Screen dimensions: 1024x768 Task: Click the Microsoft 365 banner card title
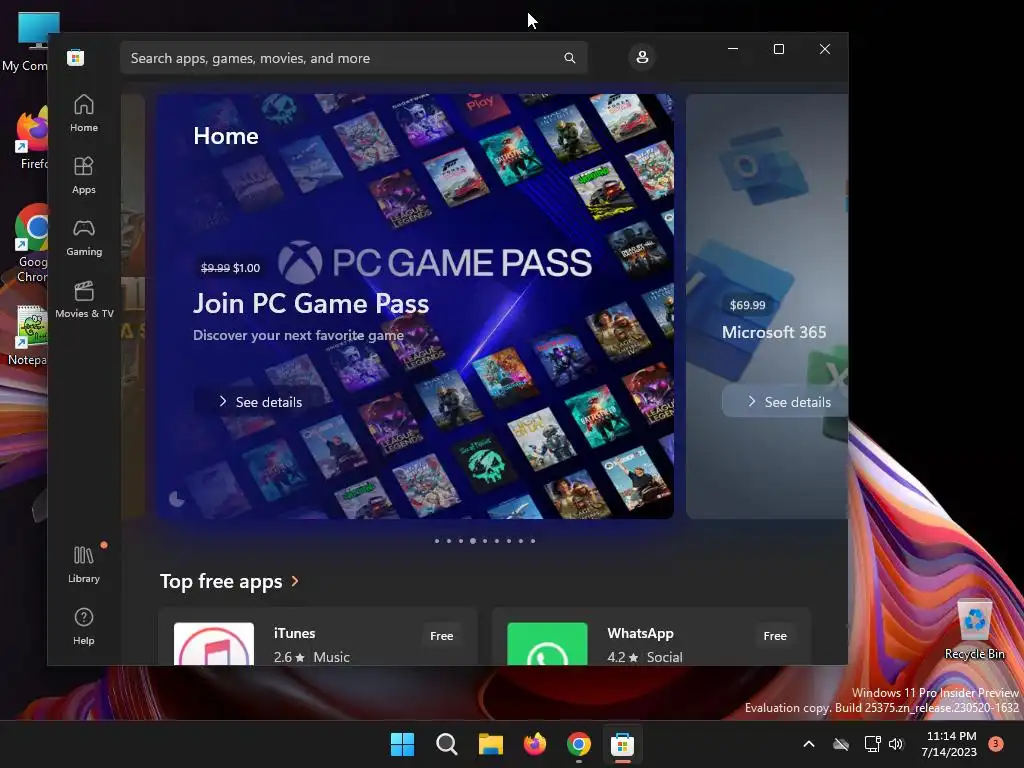pyautogui.click(x=774, y=332)
